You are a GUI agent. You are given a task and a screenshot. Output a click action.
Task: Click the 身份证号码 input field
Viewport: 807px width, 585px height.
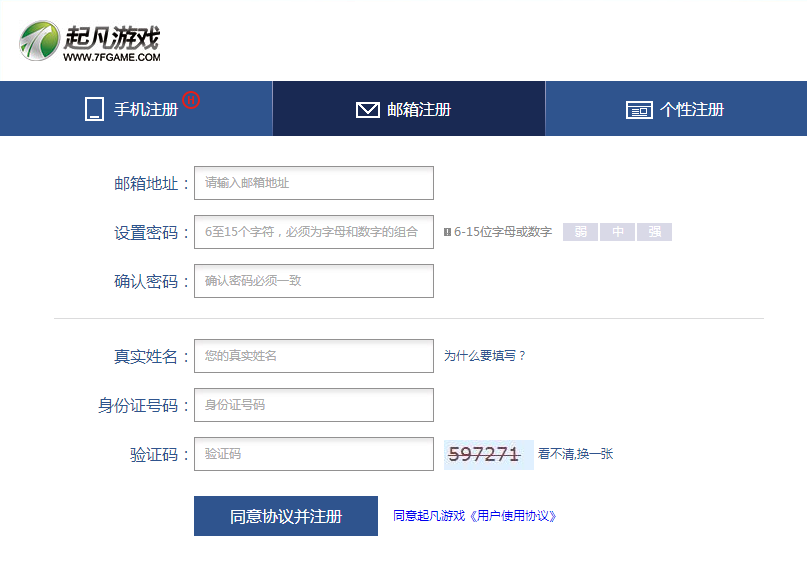tap(313, 405)
